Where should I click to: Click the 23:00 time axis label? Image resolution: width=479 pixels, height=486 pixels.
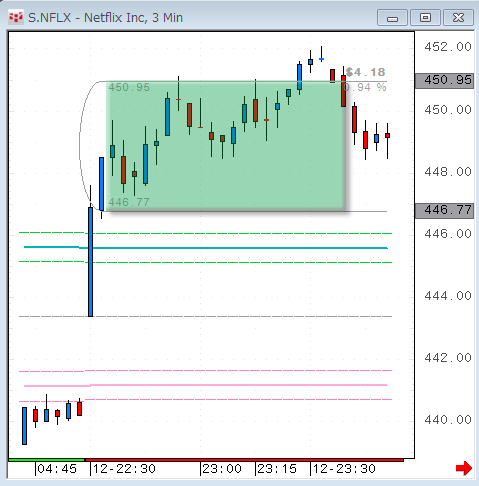pos(222,469)
